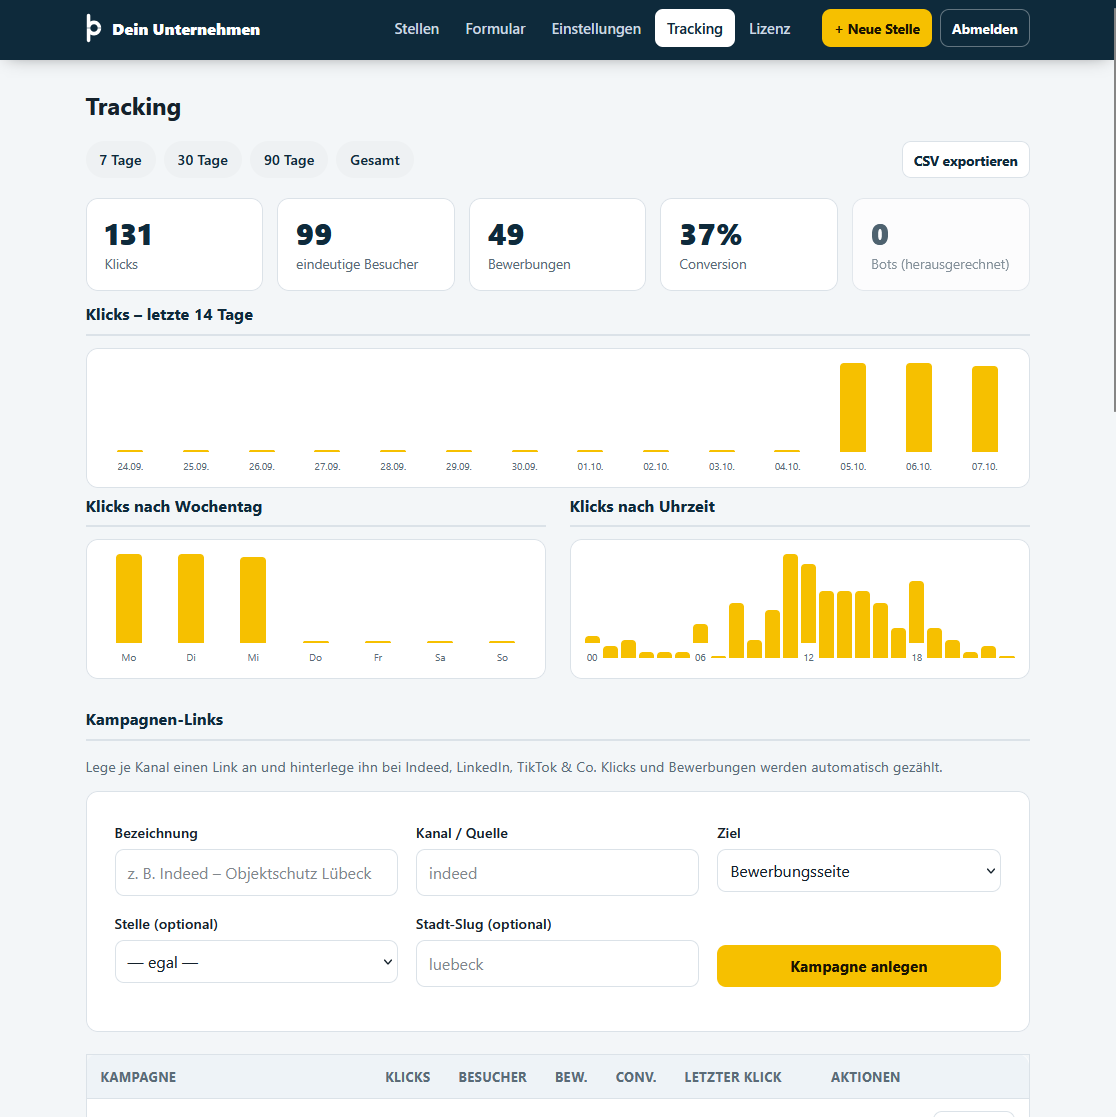Click the company logo icon
Image resolution: width=1116 pixels, height=1117 pixels.
click(93, 28)
